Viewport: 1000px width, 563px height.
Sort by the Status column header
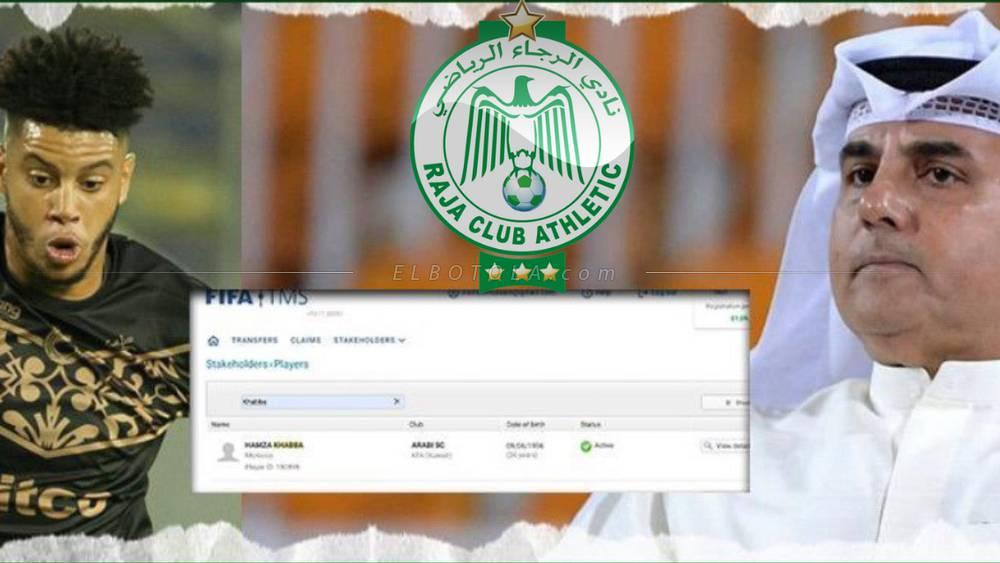(591, 424)
